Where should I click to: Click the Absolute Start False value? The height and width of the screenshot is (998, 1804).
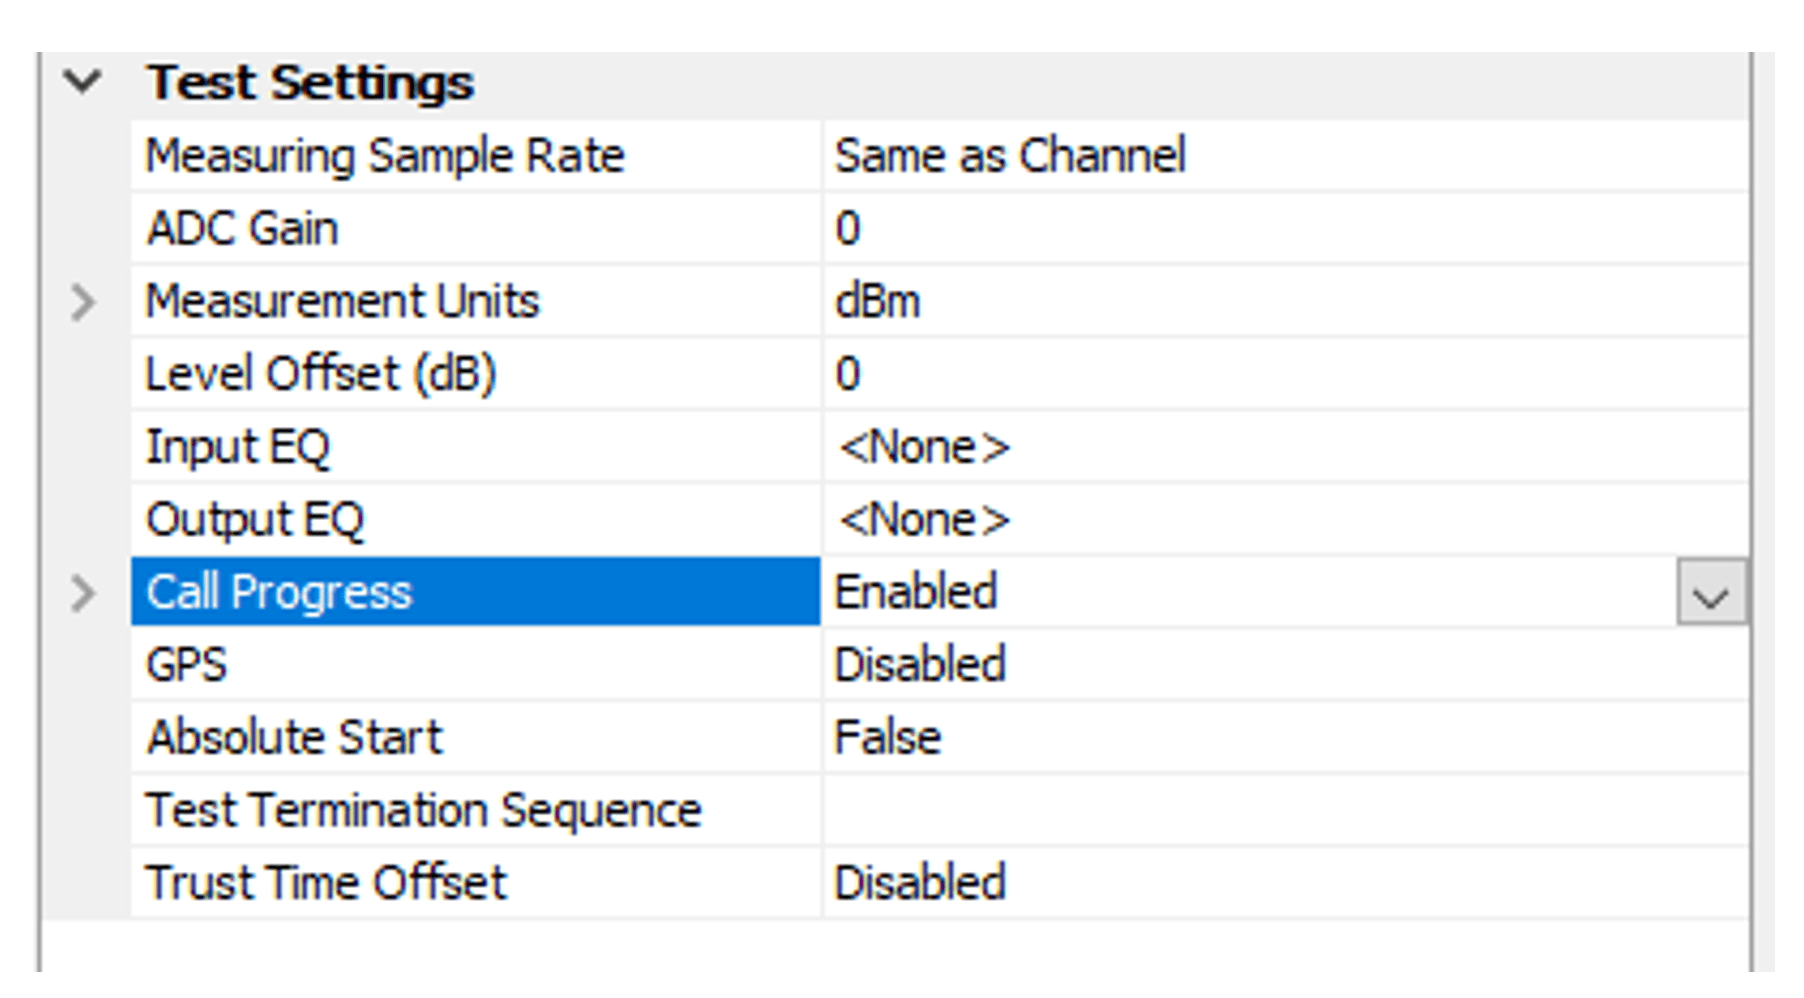tap(888, 738)
